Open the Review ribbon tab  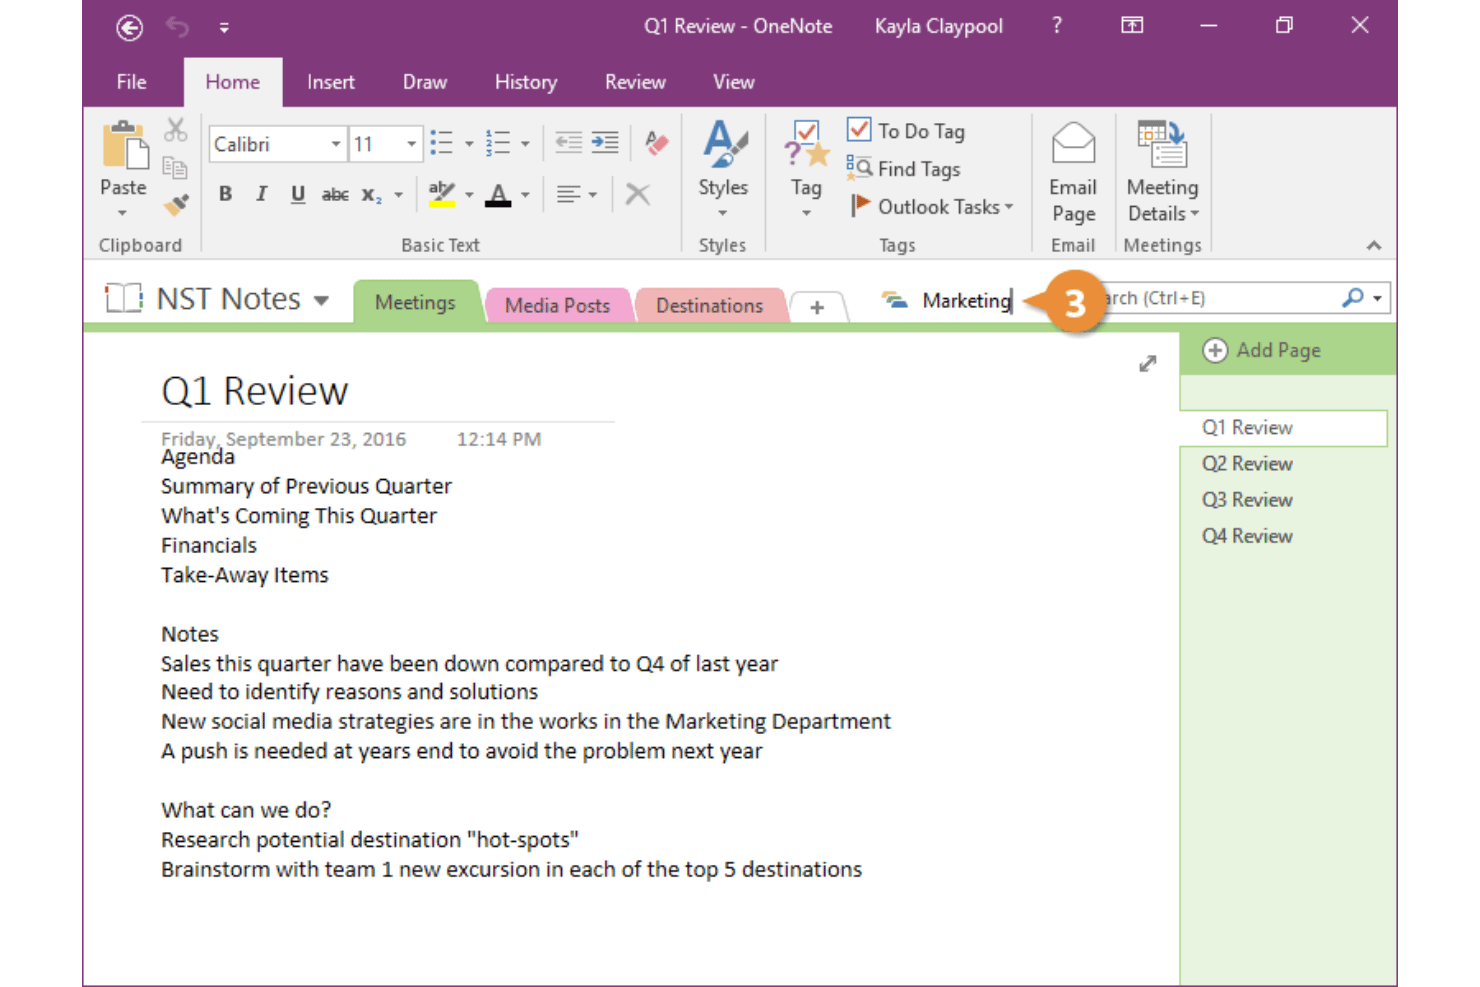pyautogui.click(x=635, y=82)
